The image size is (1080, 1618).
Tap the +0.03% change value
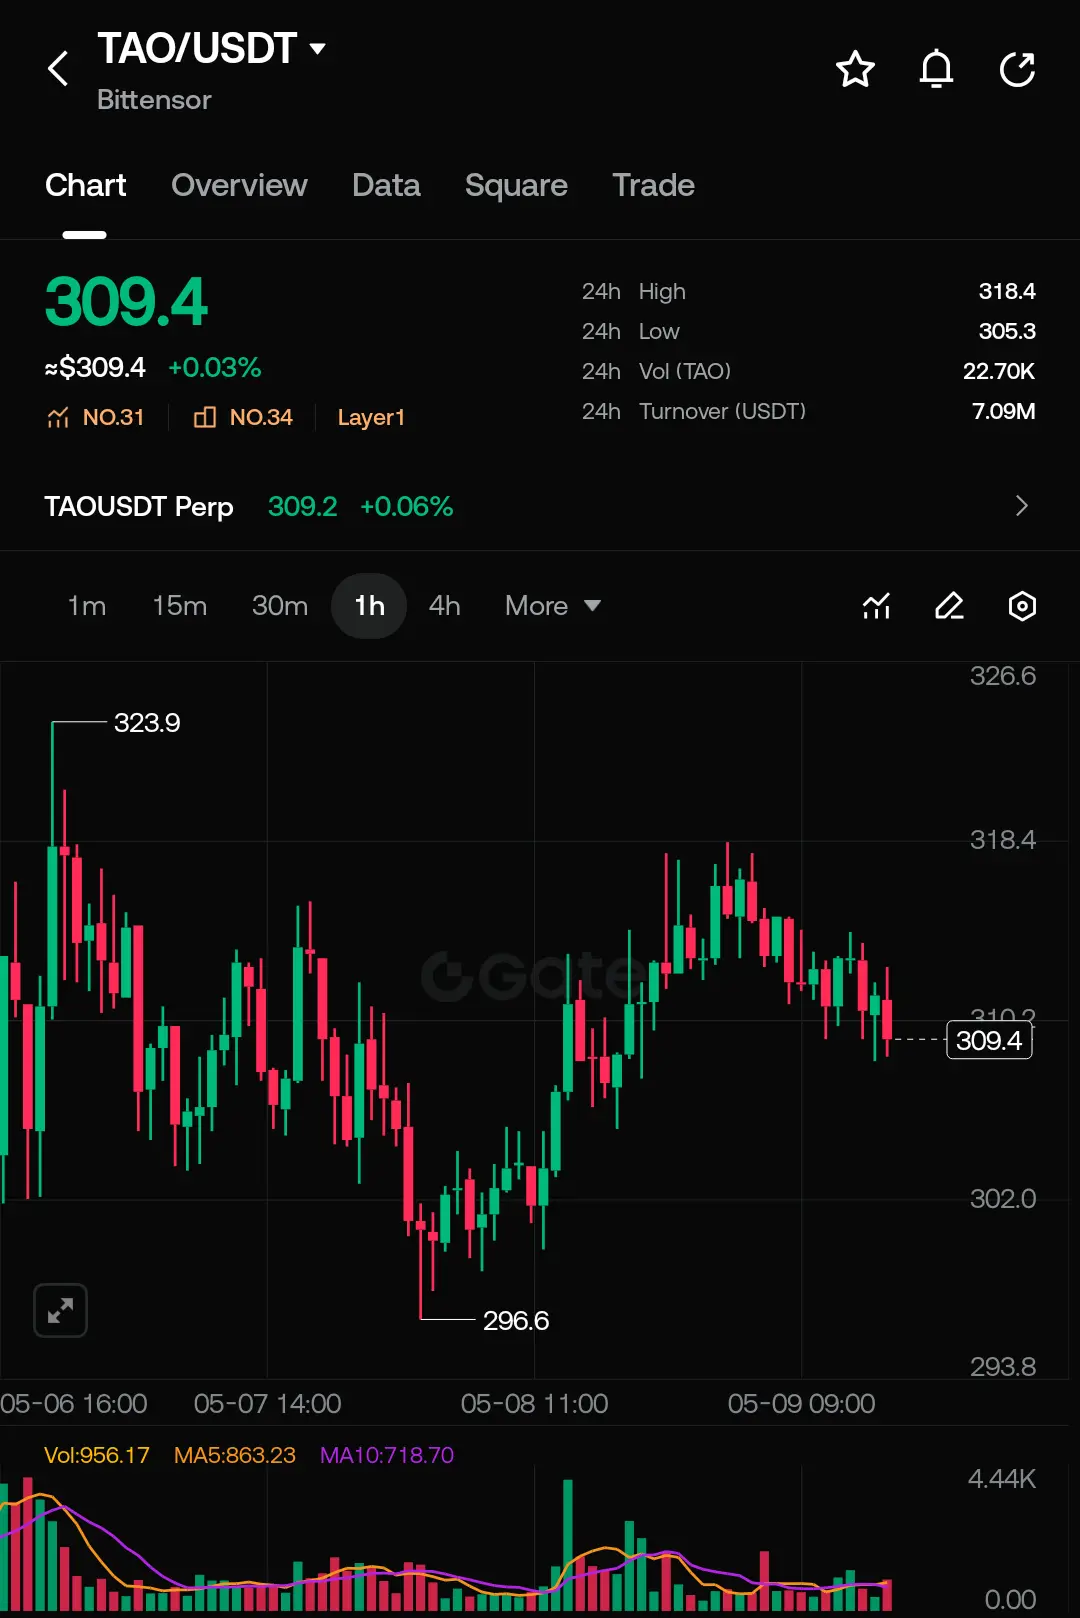tap(215, 367)
